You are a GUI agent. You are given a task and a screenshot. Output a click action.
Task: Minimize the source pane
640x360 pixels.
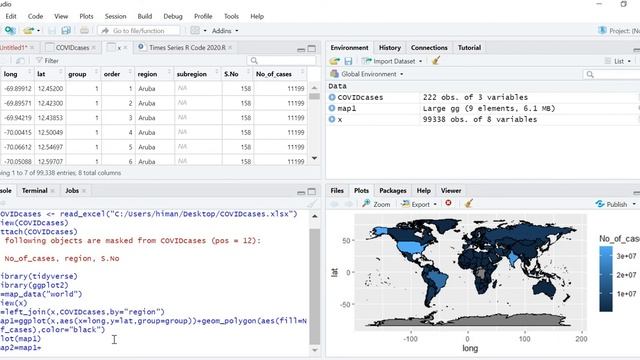[301, 49]
